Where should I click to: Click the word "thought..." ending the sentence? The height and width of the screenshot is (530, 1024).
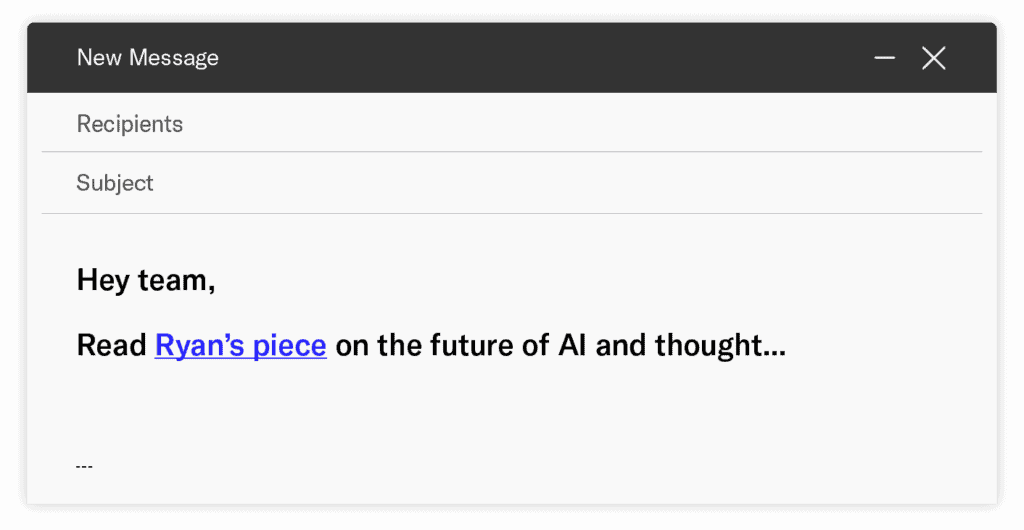[720, 346]
